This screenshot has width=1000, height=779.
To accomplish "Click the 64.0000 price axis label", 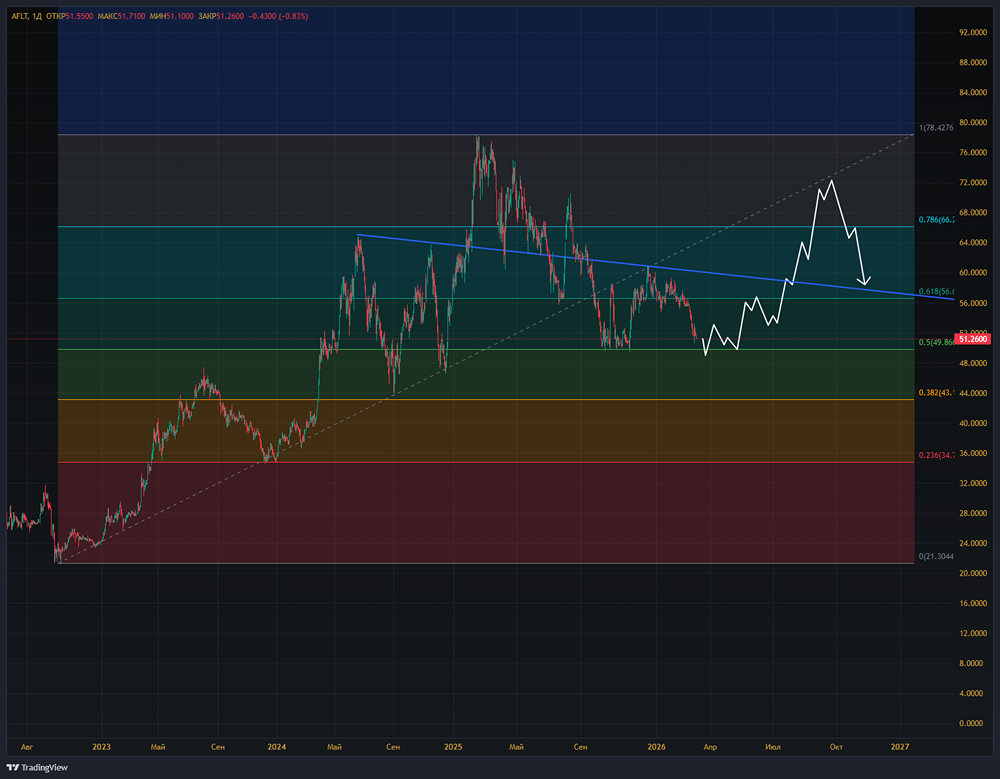I will (x=973, y=242).
